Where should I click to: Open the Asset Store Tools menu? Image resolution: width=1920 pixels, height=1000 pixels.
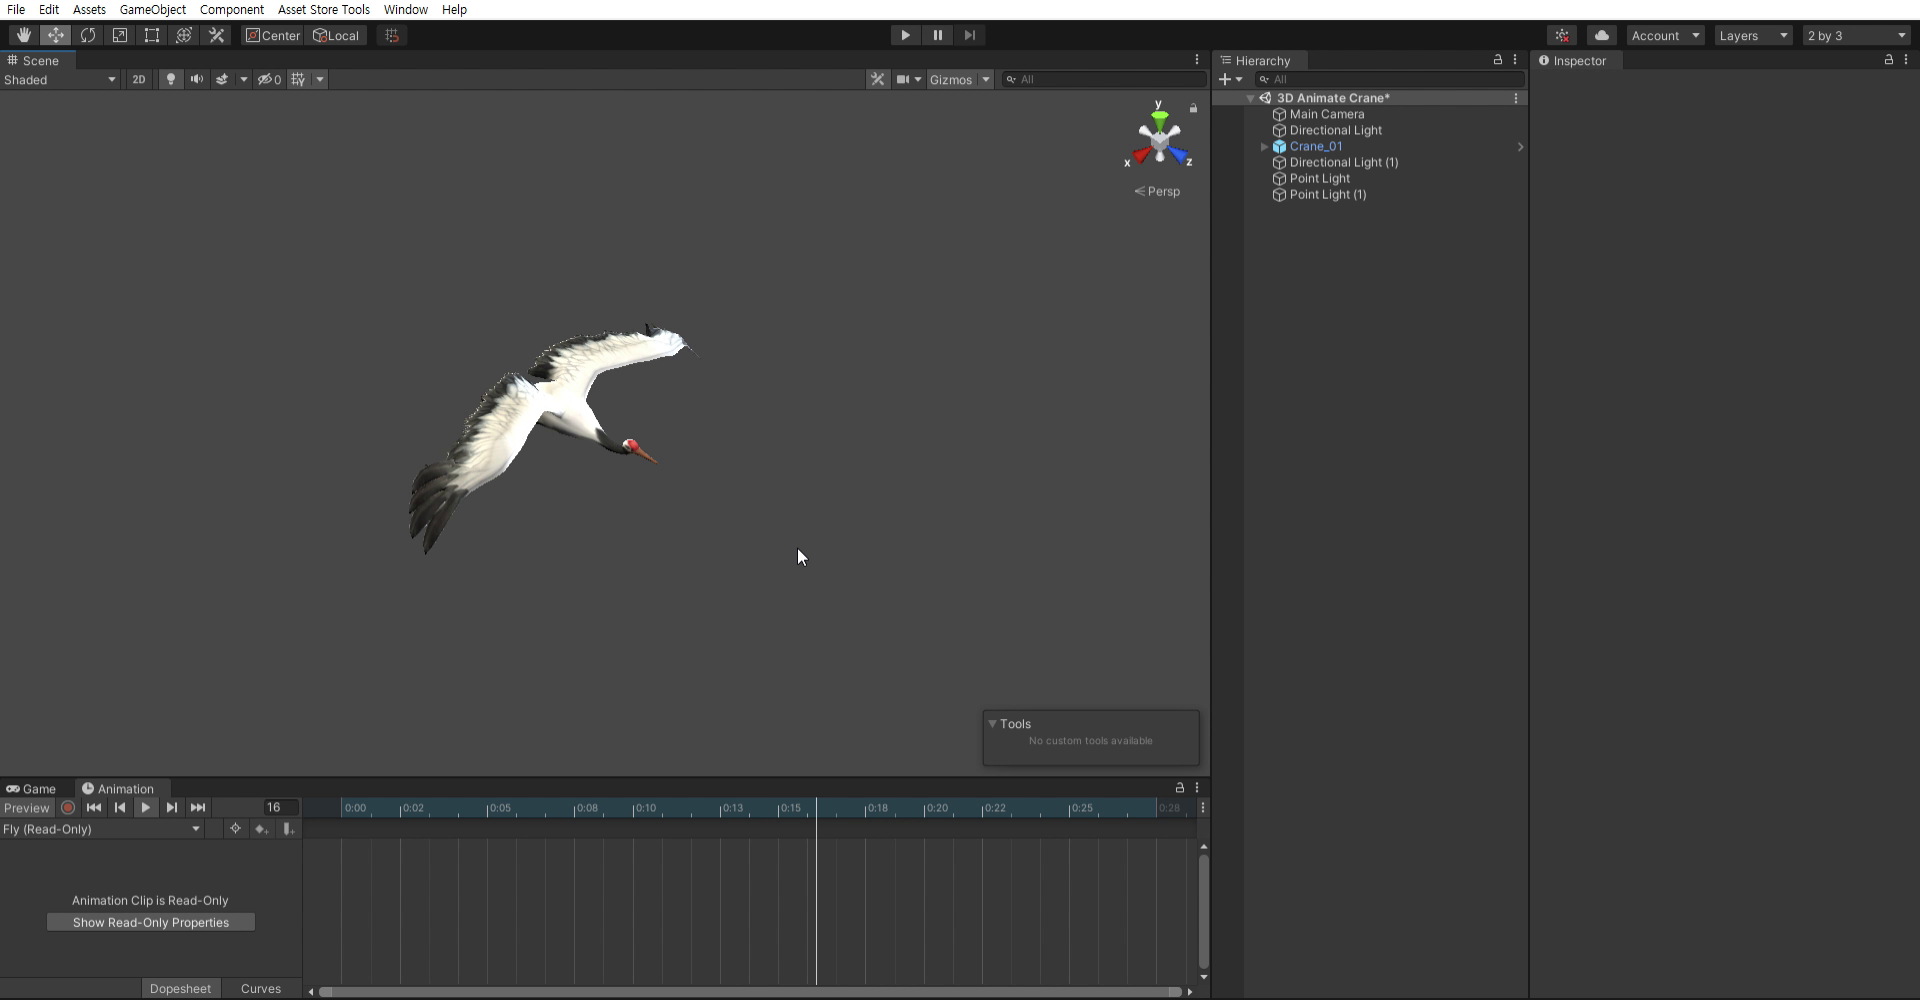coord(324,9)
